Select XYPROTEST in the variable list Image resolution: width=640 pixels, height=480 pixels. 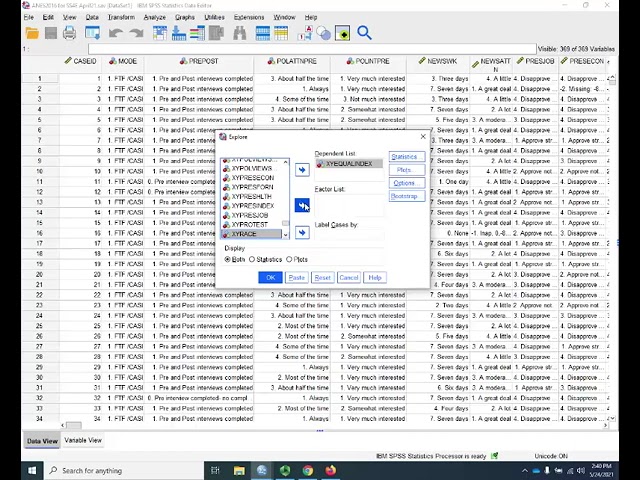point(250,224)
